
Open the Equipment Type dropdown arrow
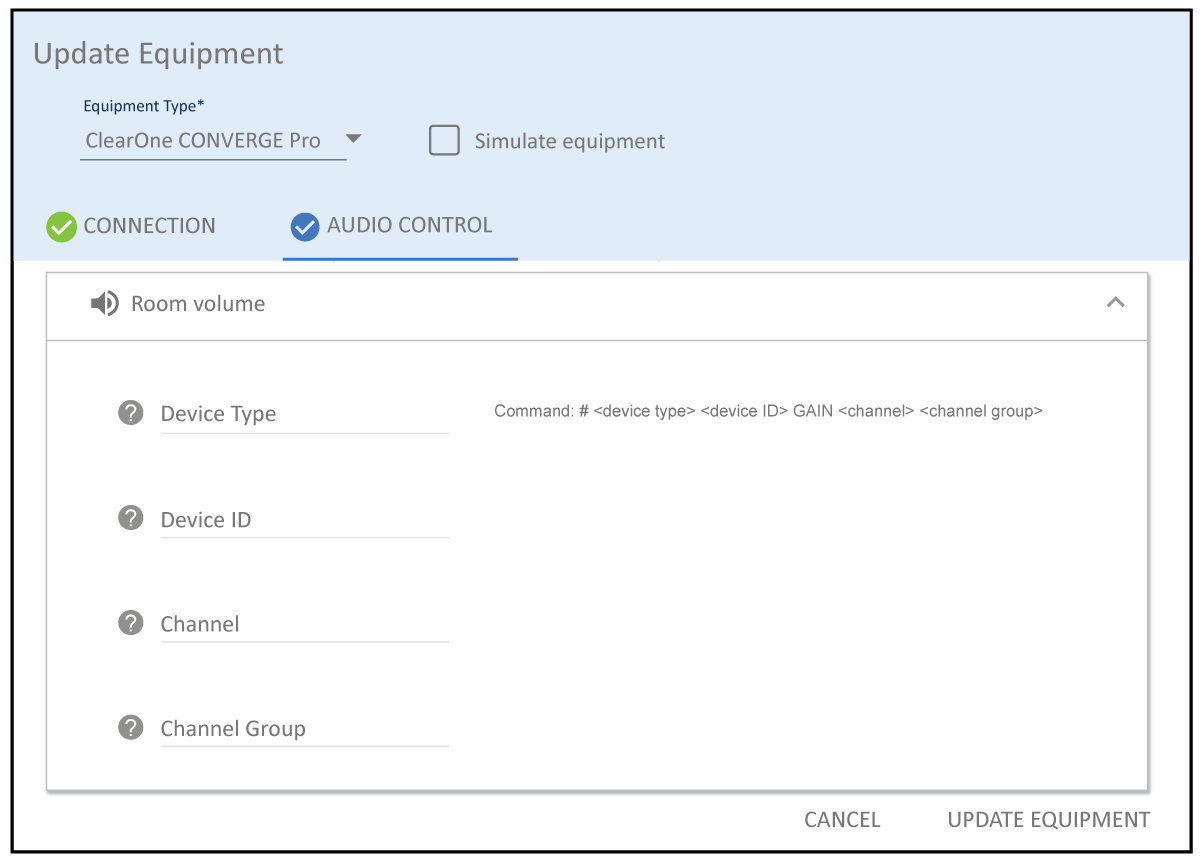point(353,139)
